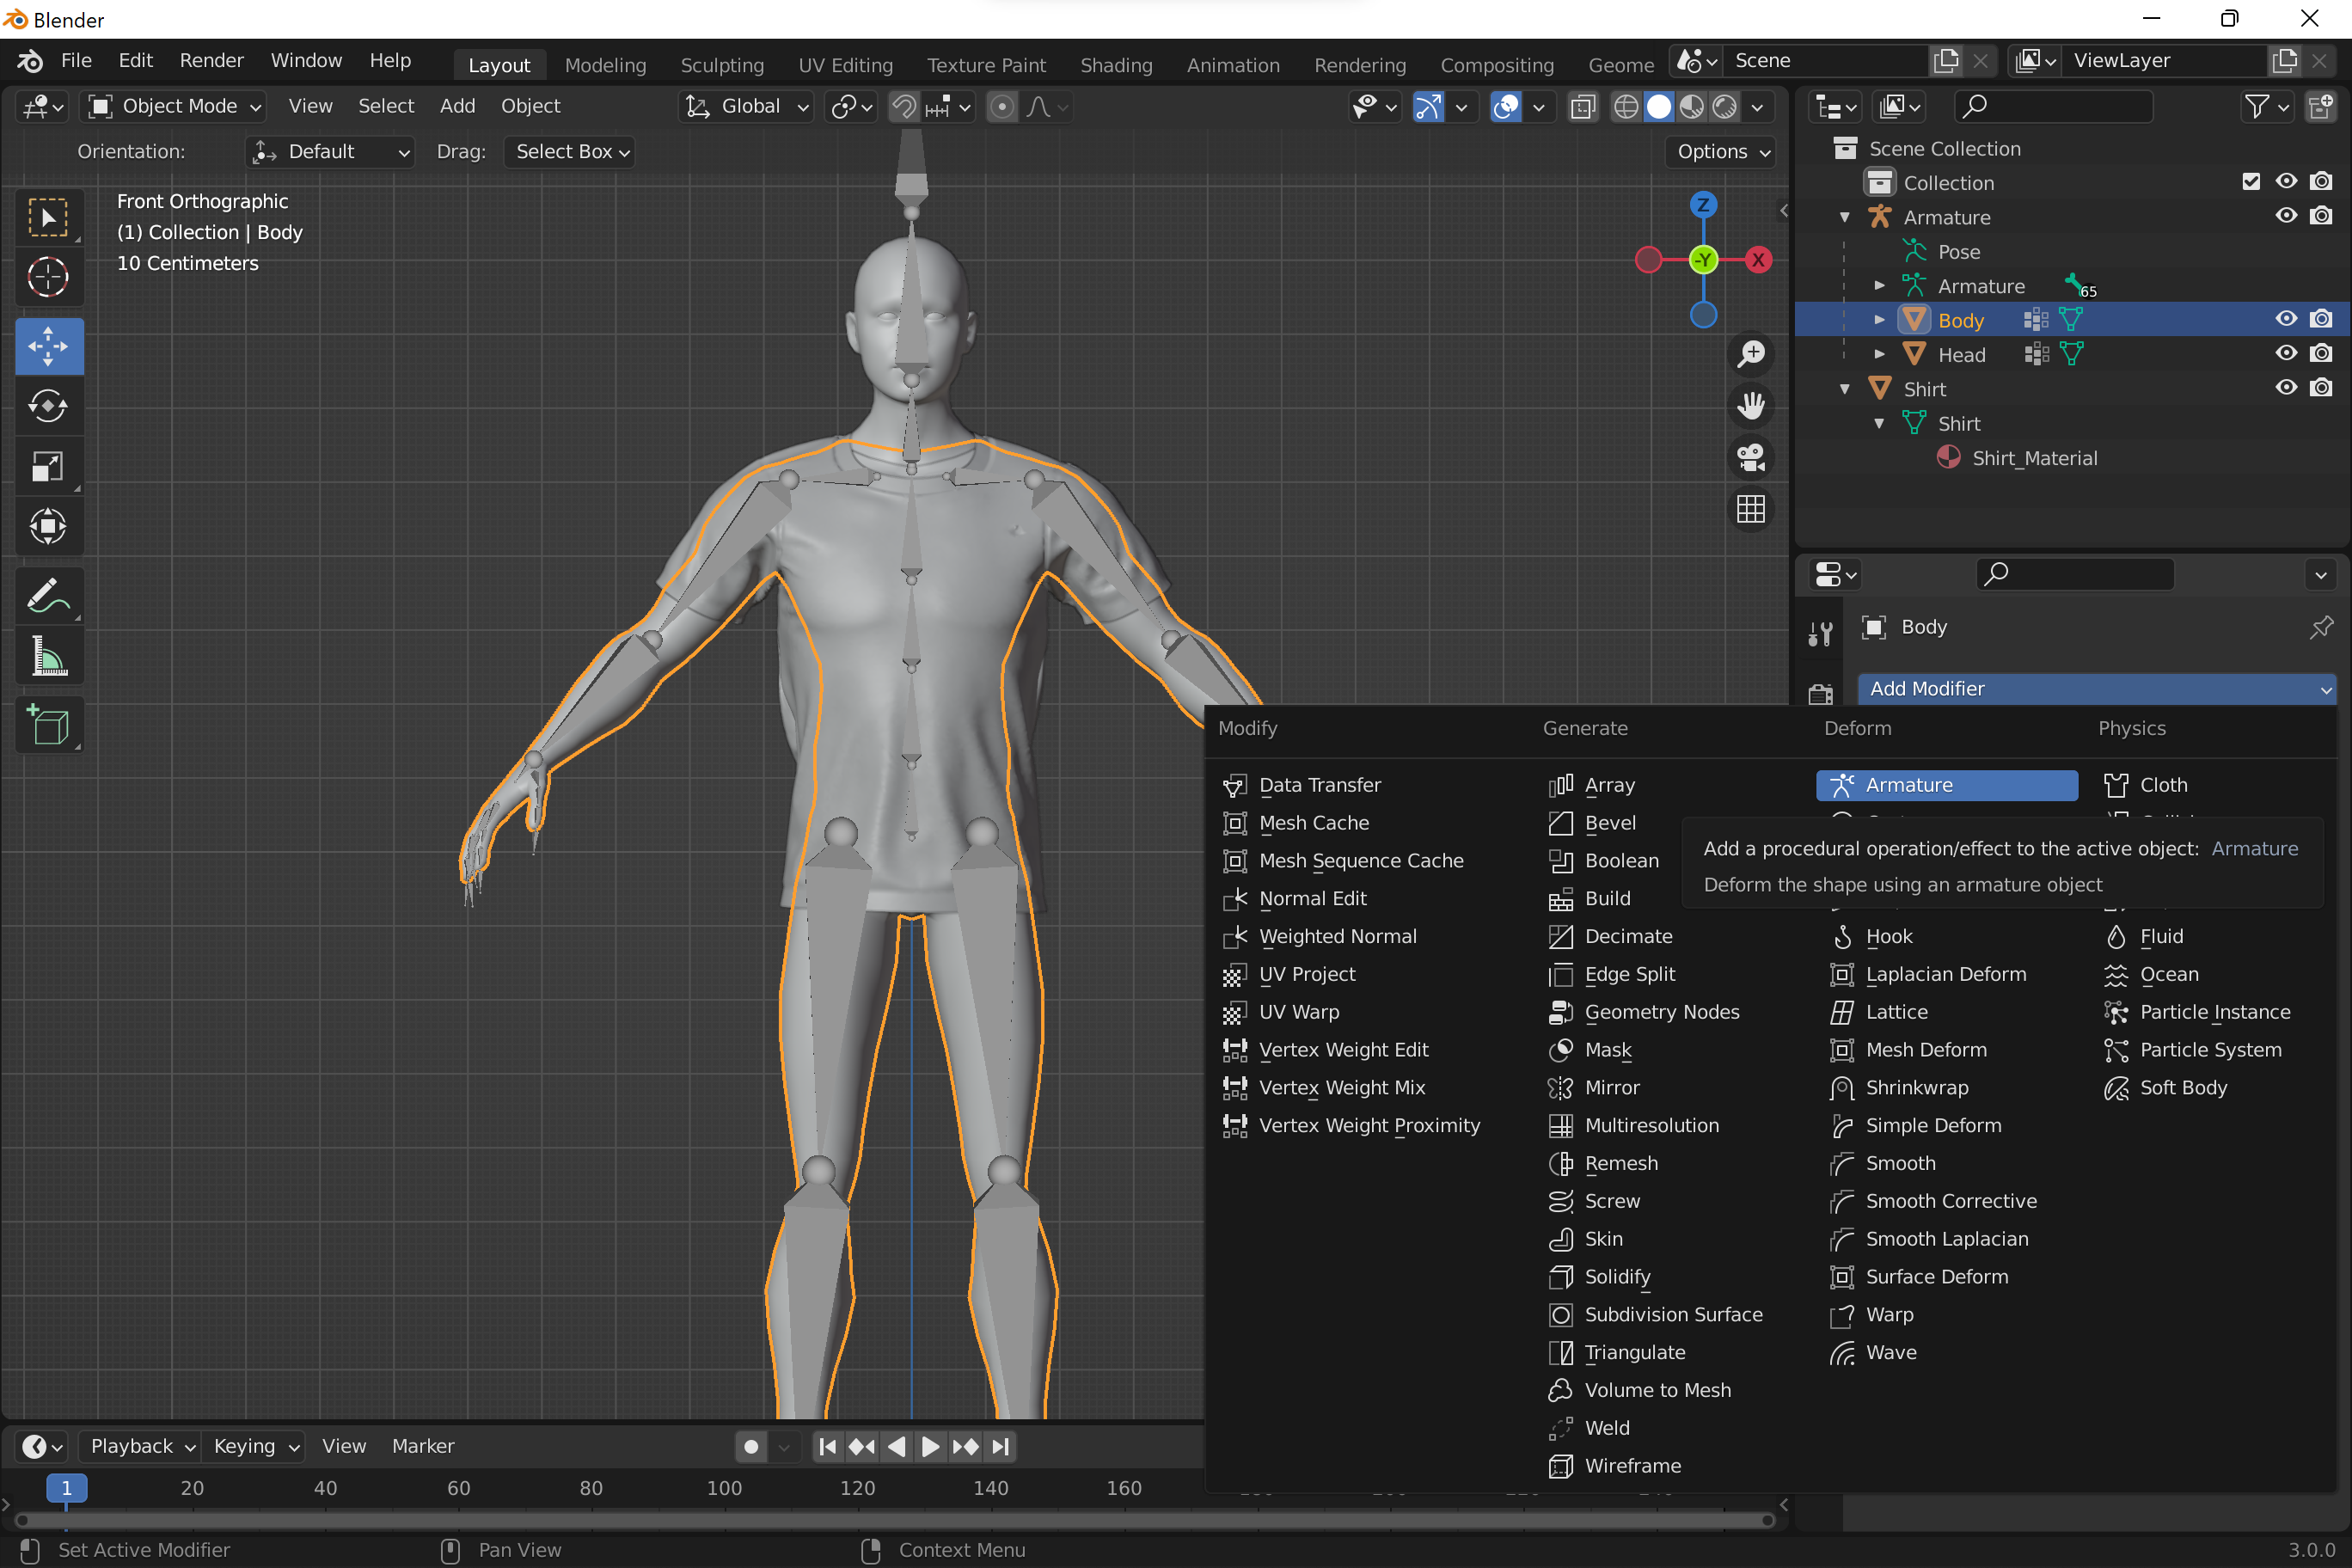
Task: Open the camera view icon in viewport gizmos
Action: click(1751, 457)
